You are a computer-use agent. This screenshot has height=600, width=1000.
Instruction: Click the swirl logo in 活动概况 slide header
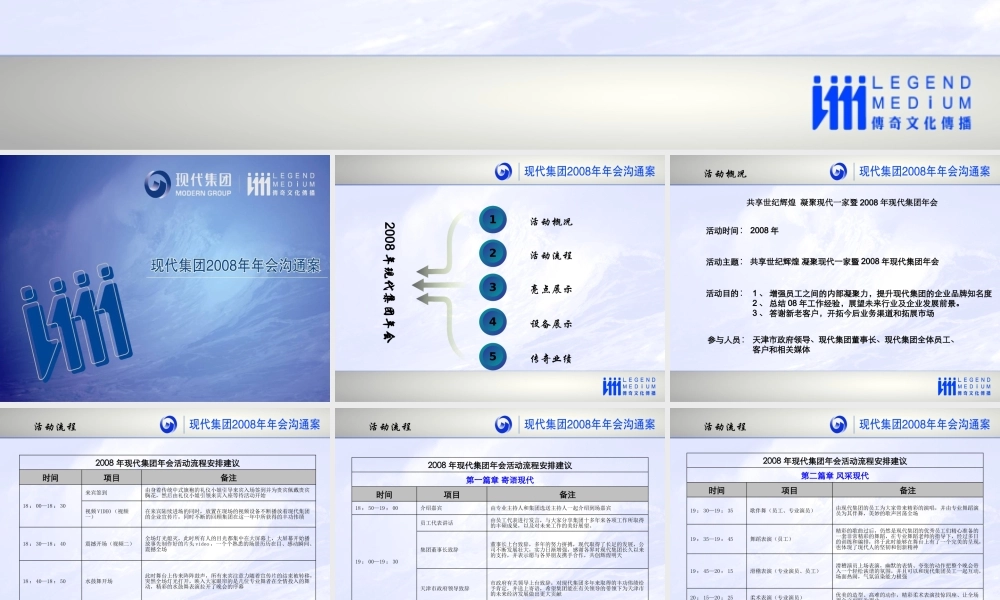coord(838,171)
